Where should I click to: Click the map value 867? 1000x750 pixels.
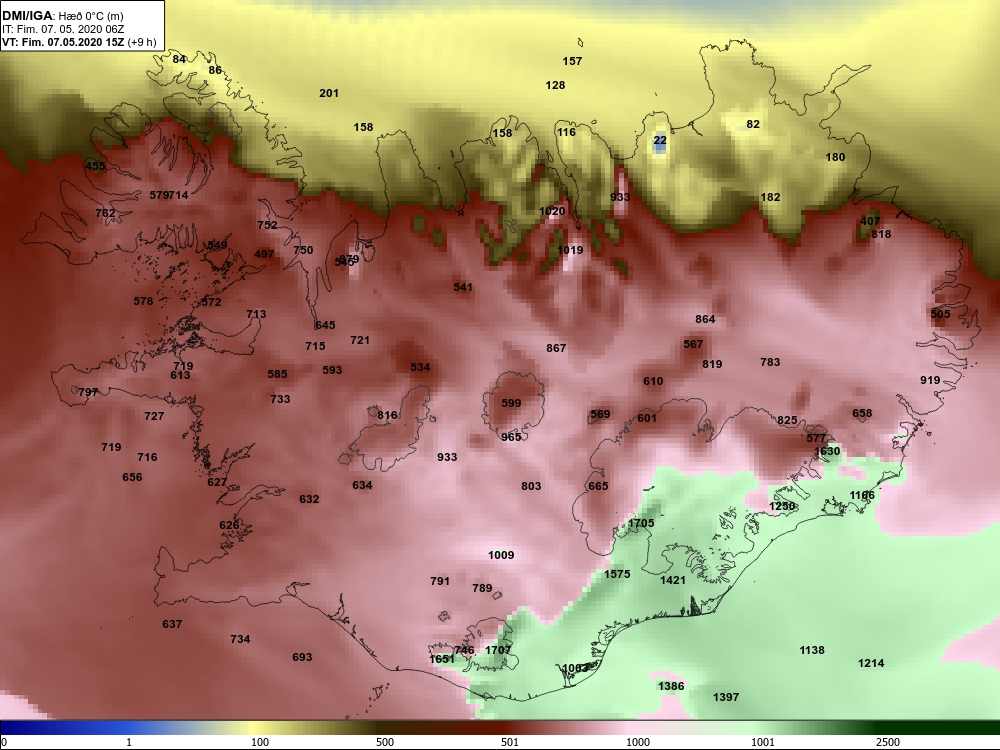556,348
